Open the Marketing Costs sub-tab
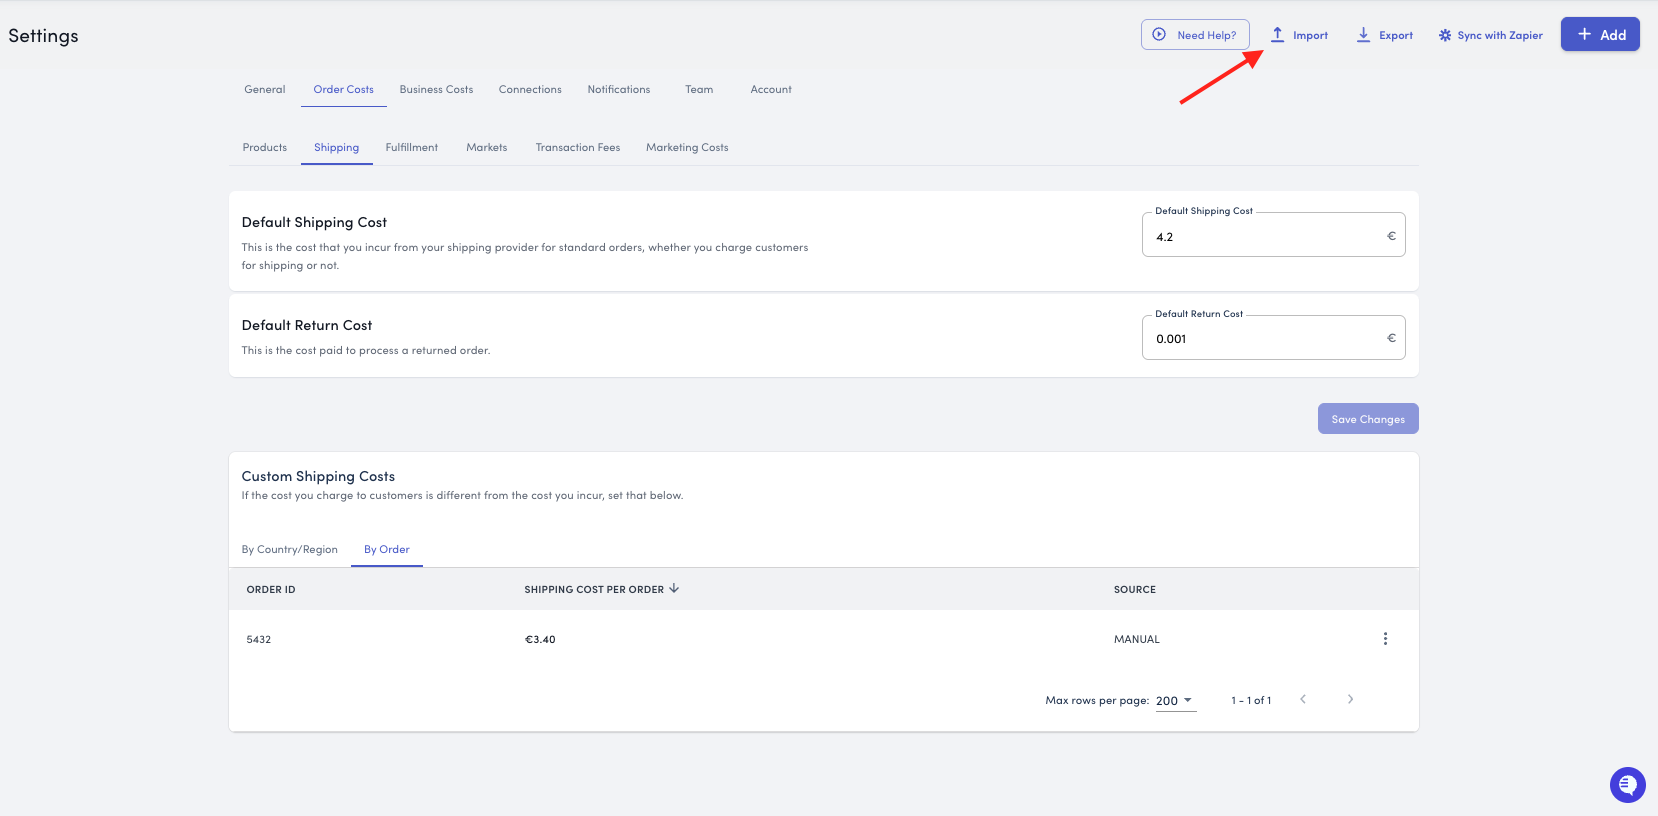Viewport: 1658px width, 816px height. [687, 148]
